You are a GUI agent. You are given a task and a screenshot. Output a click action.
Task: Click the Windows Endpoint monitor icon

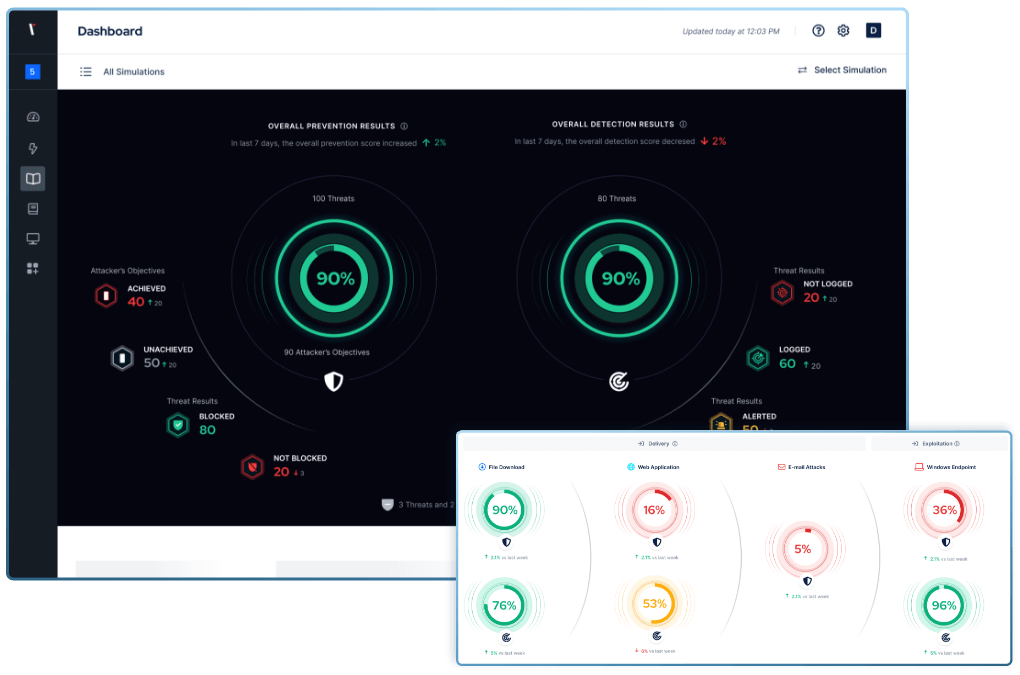point(920,467)
